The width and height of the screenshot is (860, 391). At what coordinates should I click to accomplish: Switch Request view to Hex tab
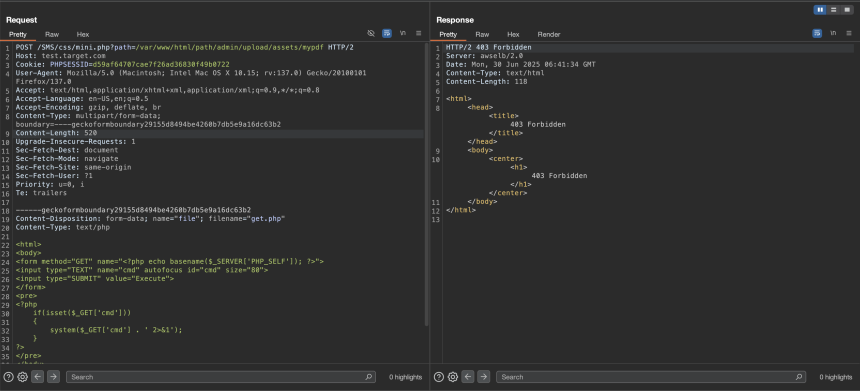[x=83, y=34]
